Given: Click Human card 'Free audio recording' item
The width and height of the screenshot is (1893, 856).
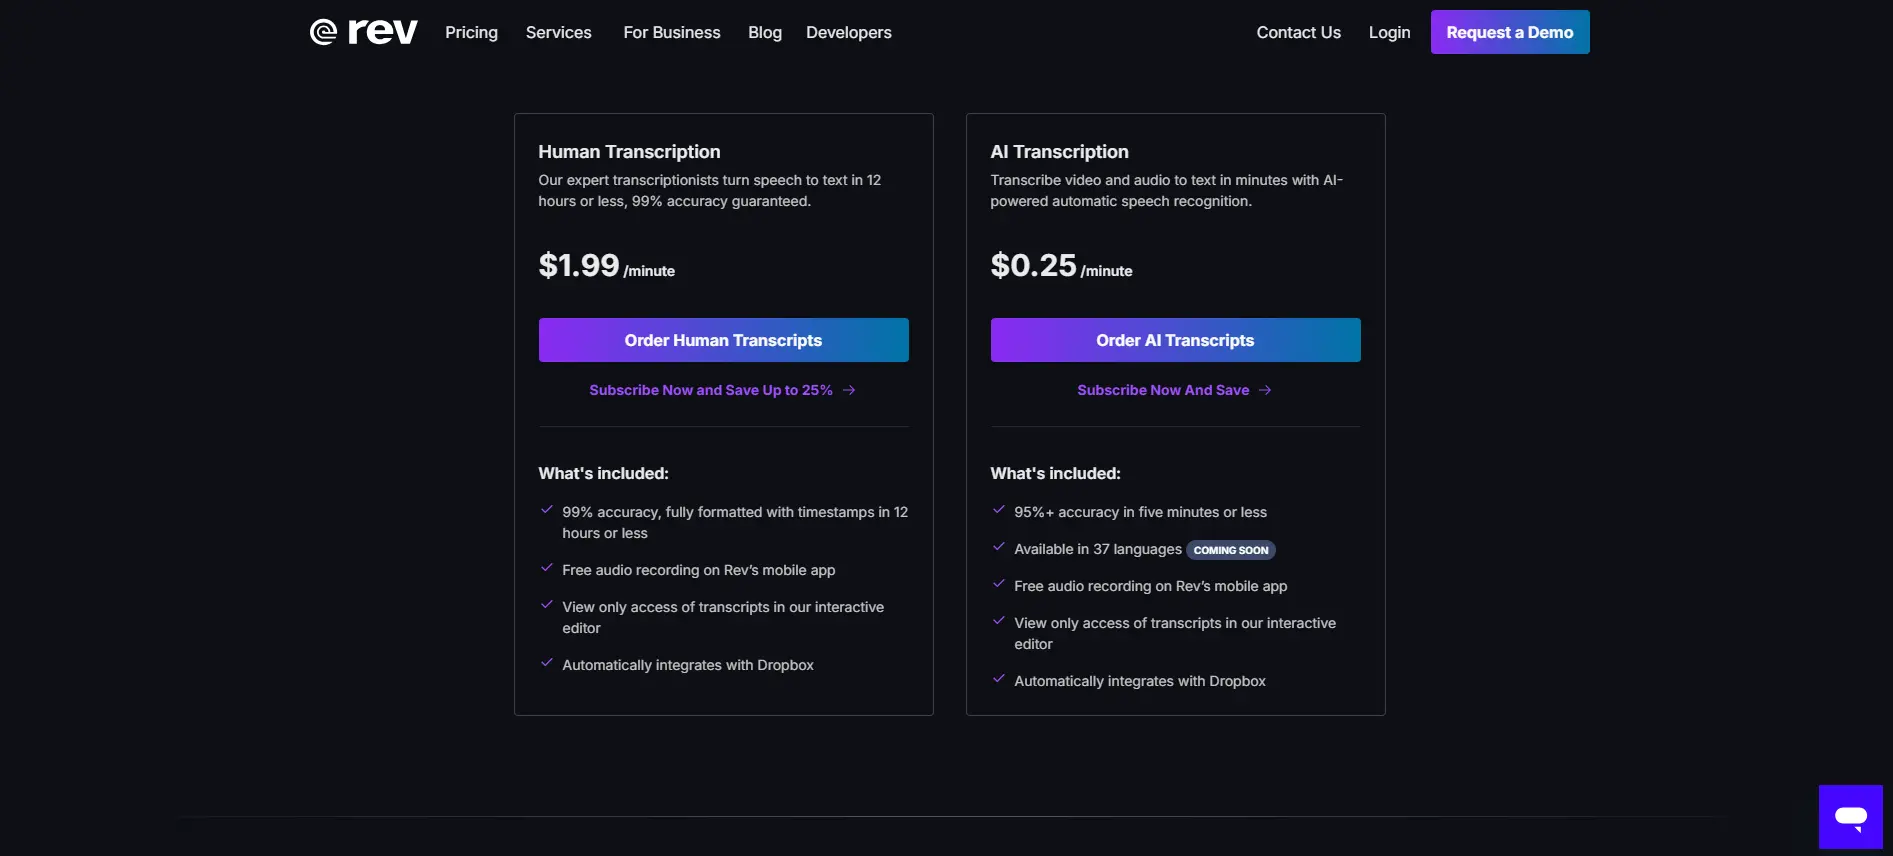Looking at the screenshot, I should [x=698, y=570].
